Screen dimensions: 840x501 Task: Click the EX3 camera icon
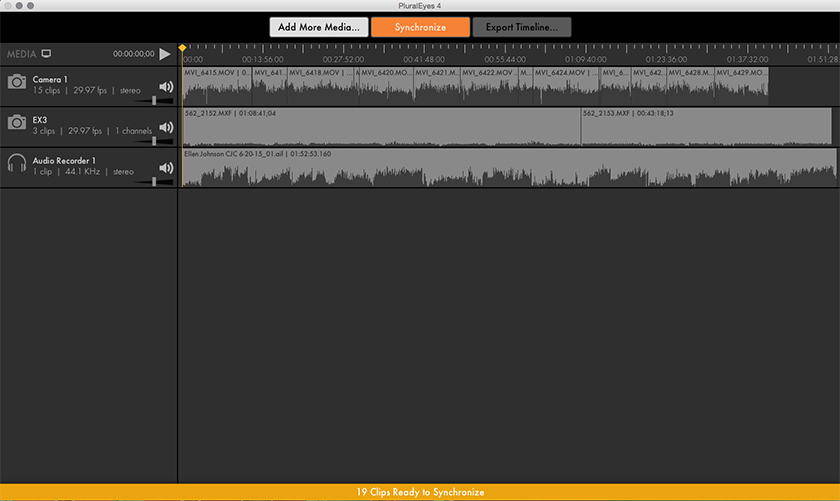coord(16,122)
